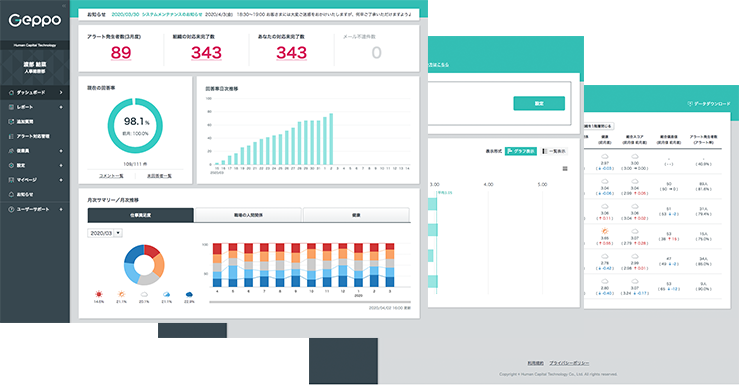Open the 利用規約 footer link
The width and height of the screenshot is (739, 385).
[535, 363]
